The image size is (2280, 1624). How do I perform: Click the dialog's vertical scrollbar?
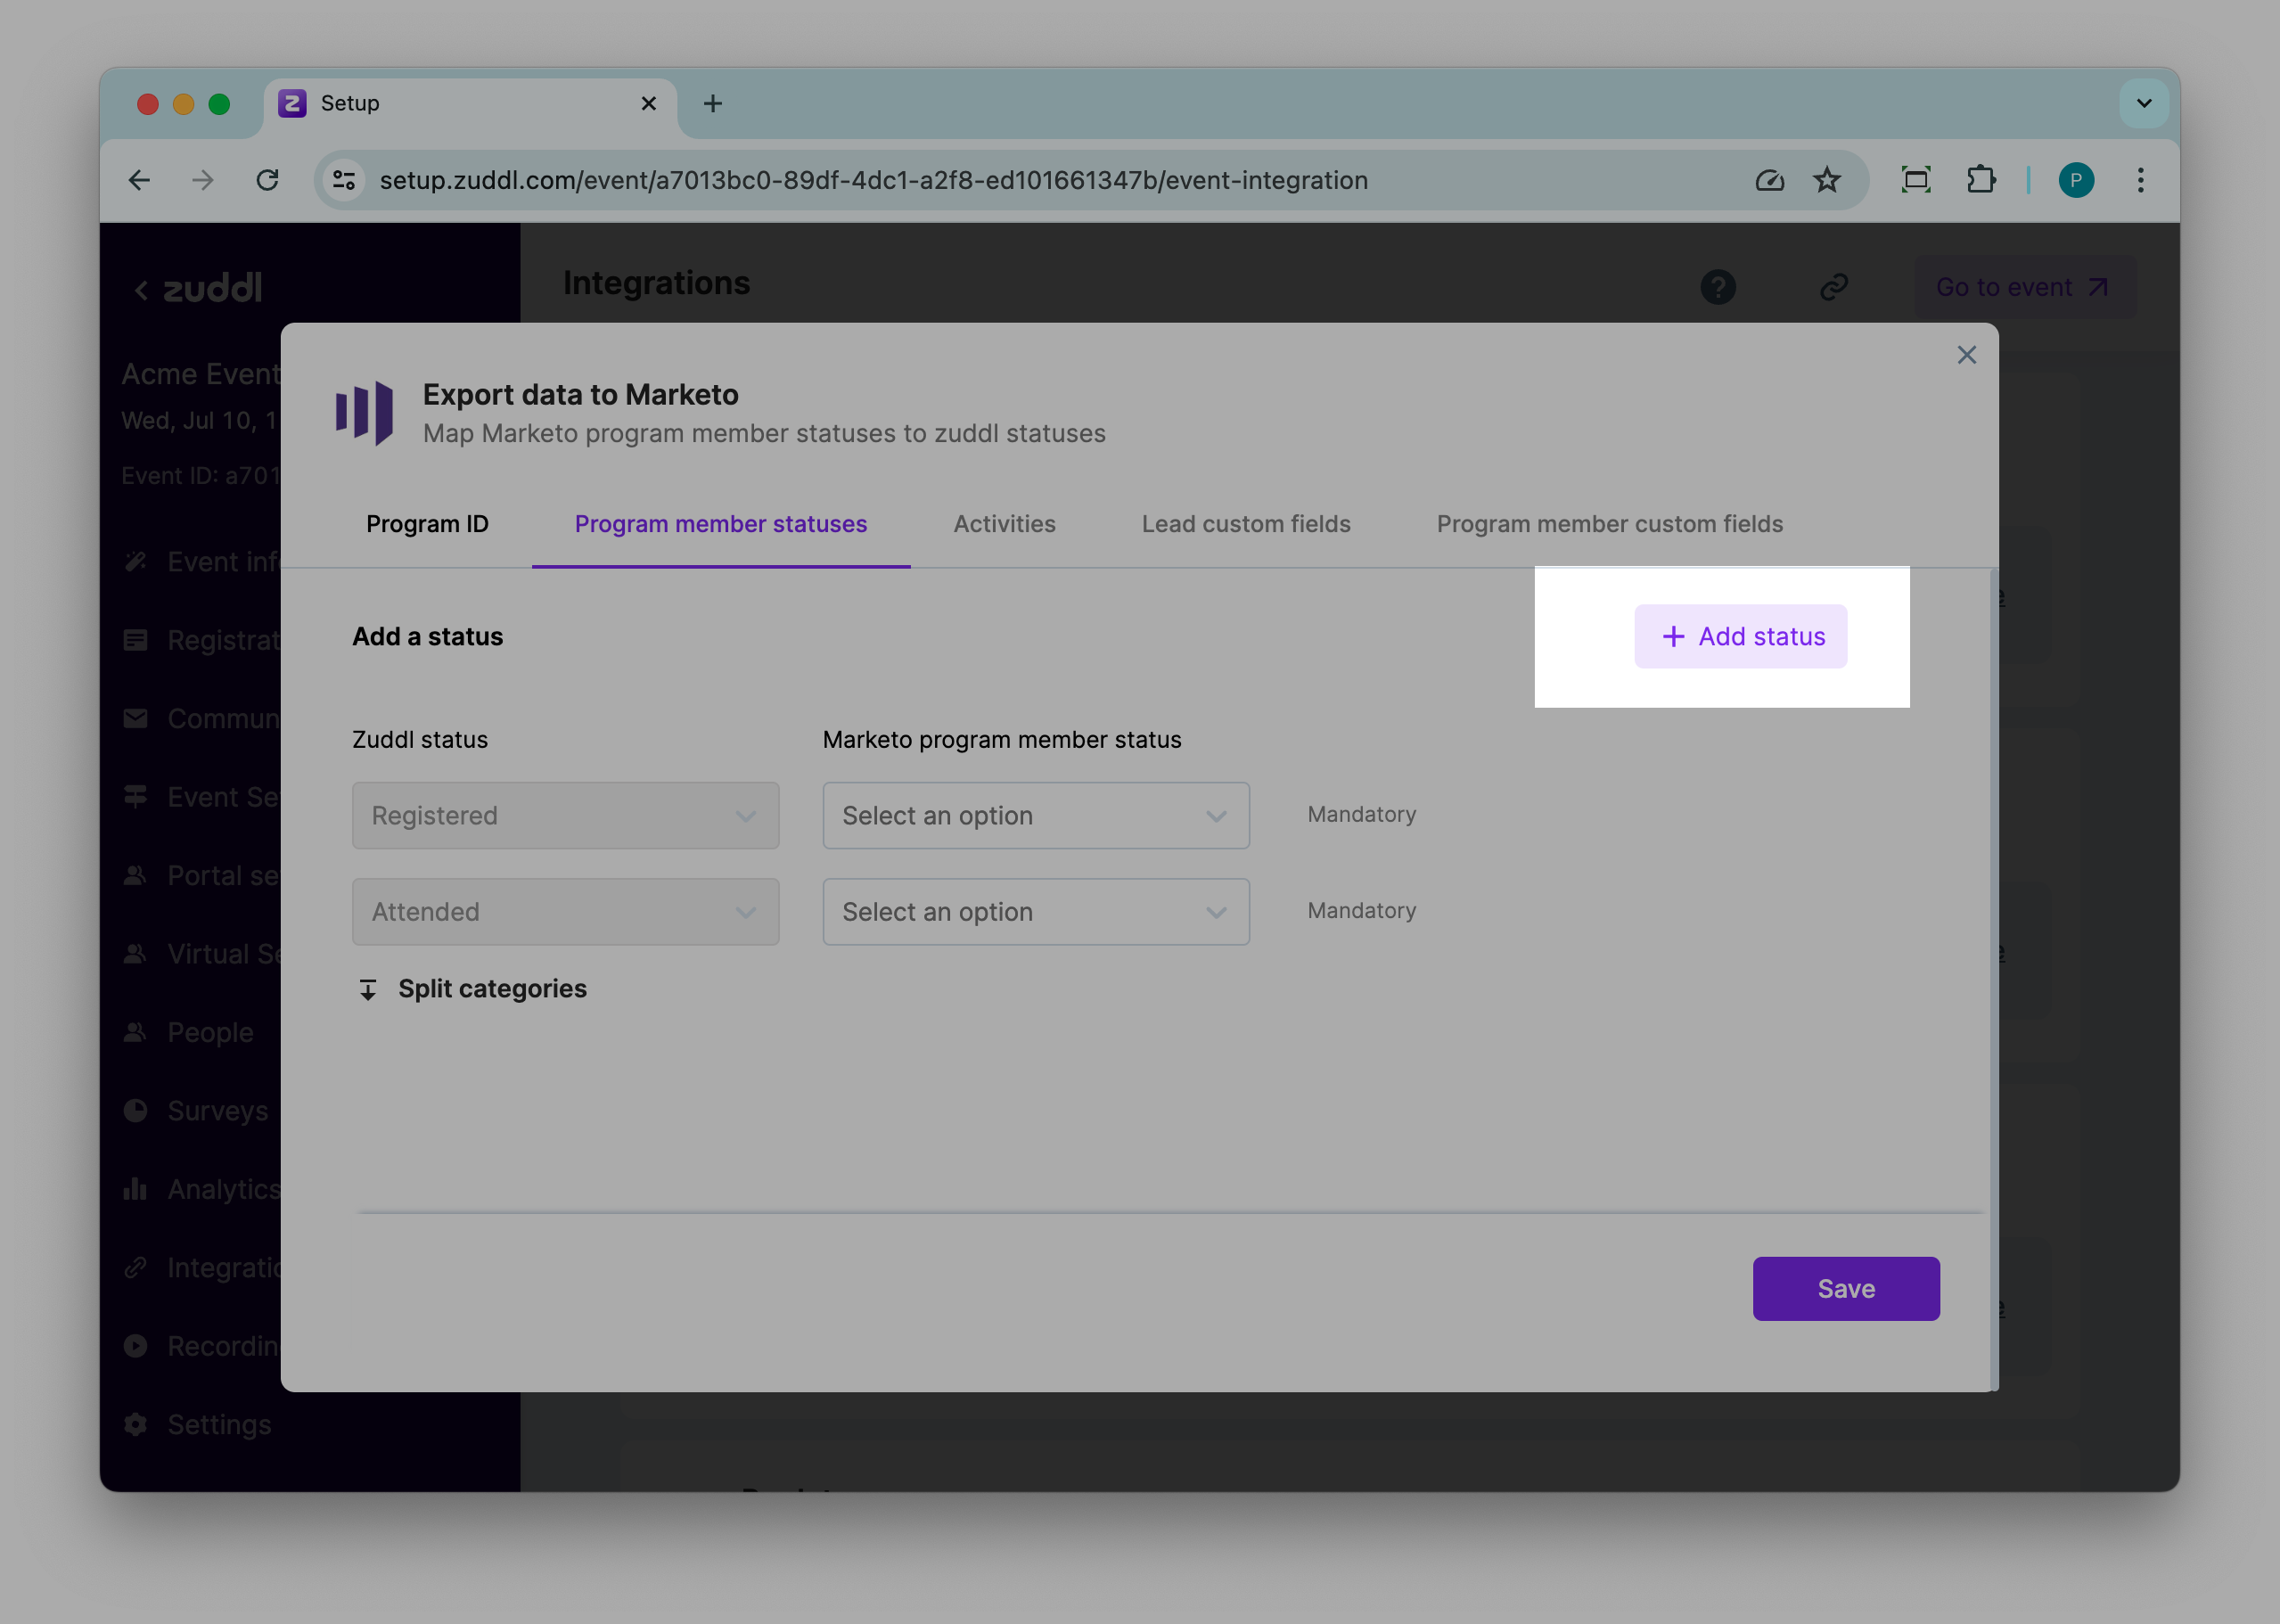pyautogui.click(x=1993, y=900)
